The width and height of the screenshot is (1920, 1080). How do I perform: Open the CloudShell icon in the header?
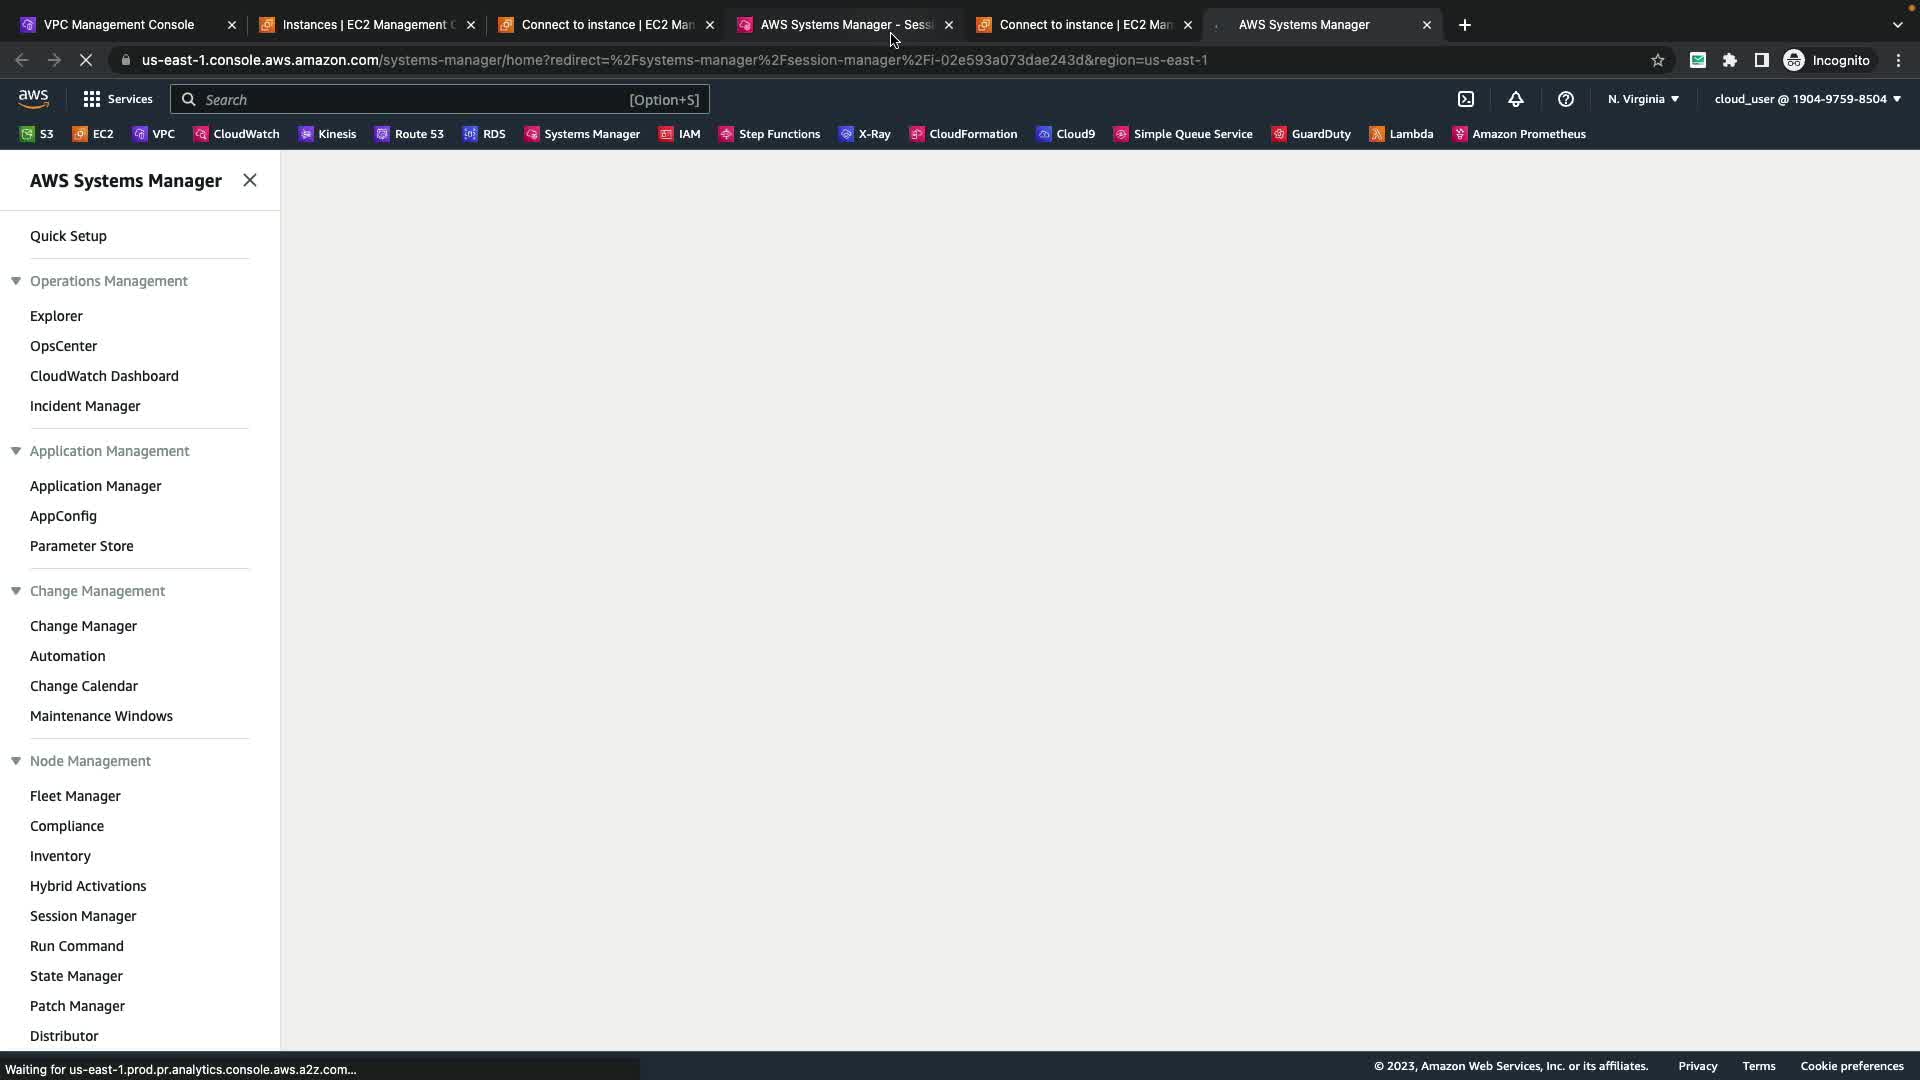[1466, 99]
